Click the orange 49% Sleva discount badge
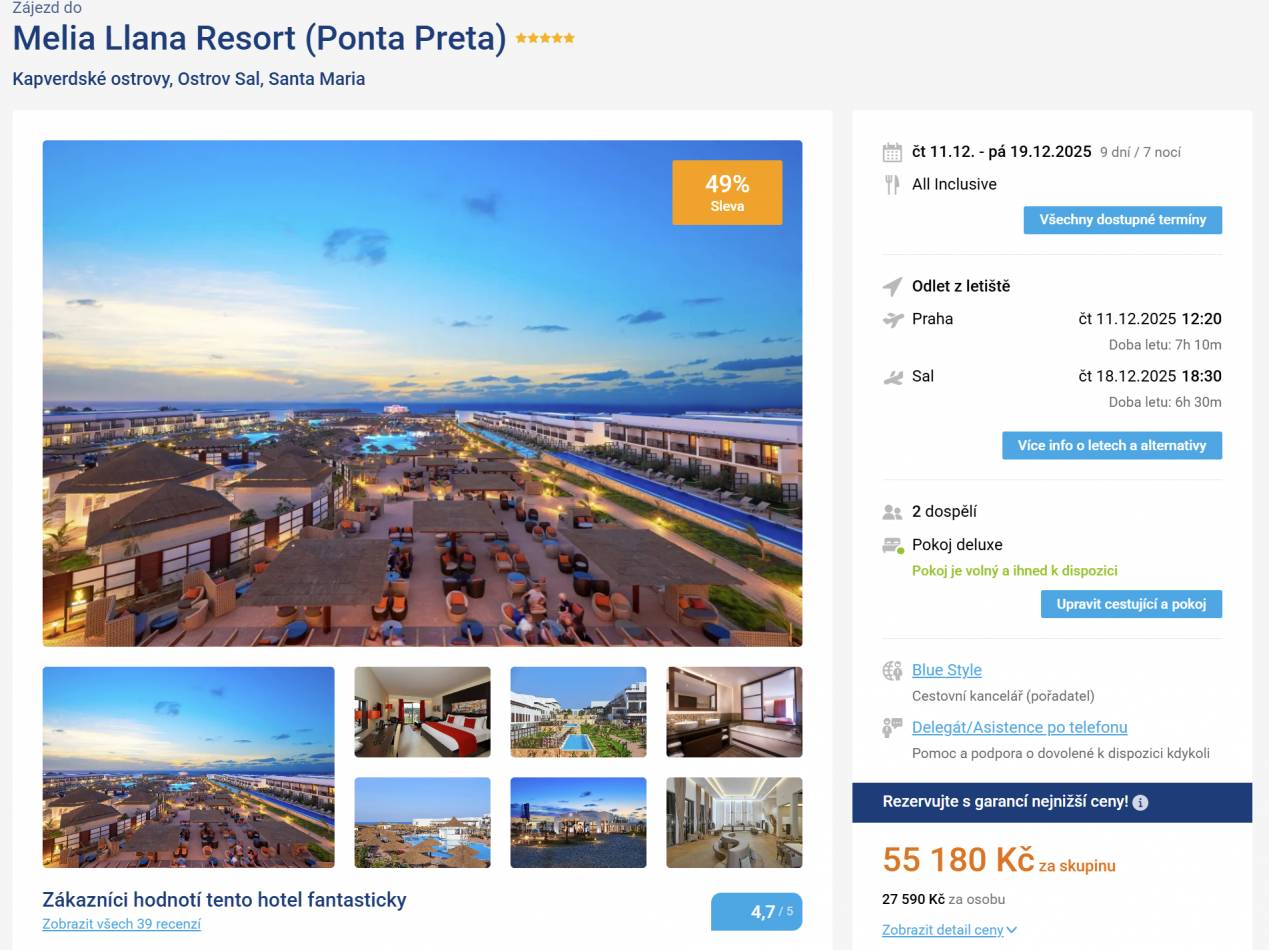This screenshot has height=950, width=1269. coord(727,192)
